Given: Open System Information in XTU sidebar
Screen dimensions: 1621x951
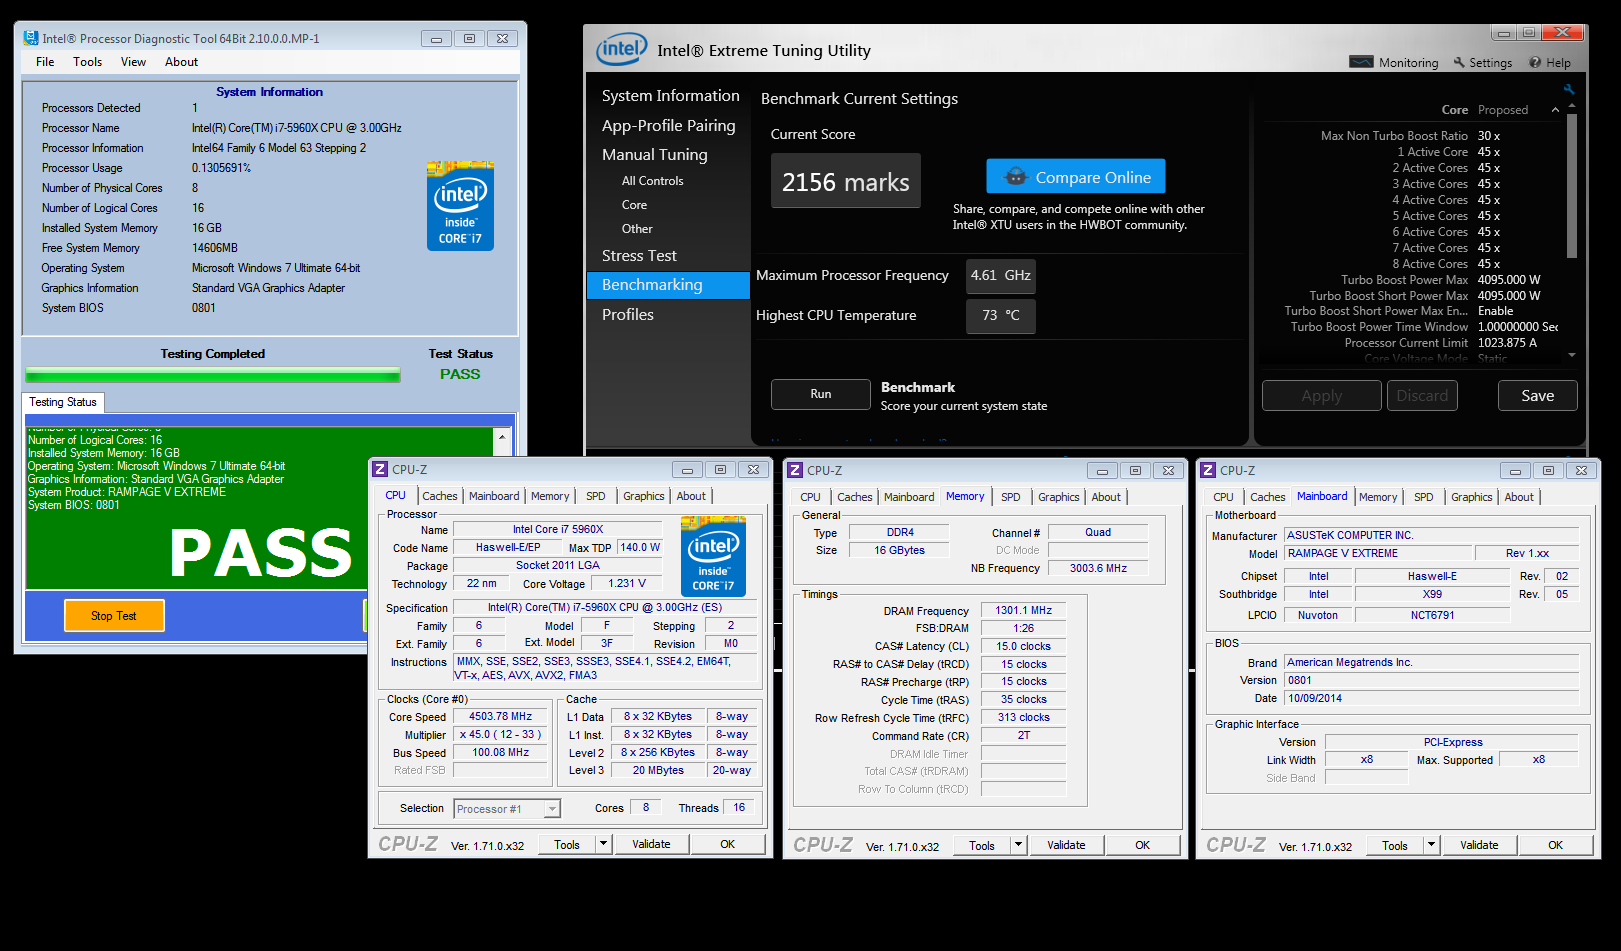Looking at the screenshot, I should point(670,95).
